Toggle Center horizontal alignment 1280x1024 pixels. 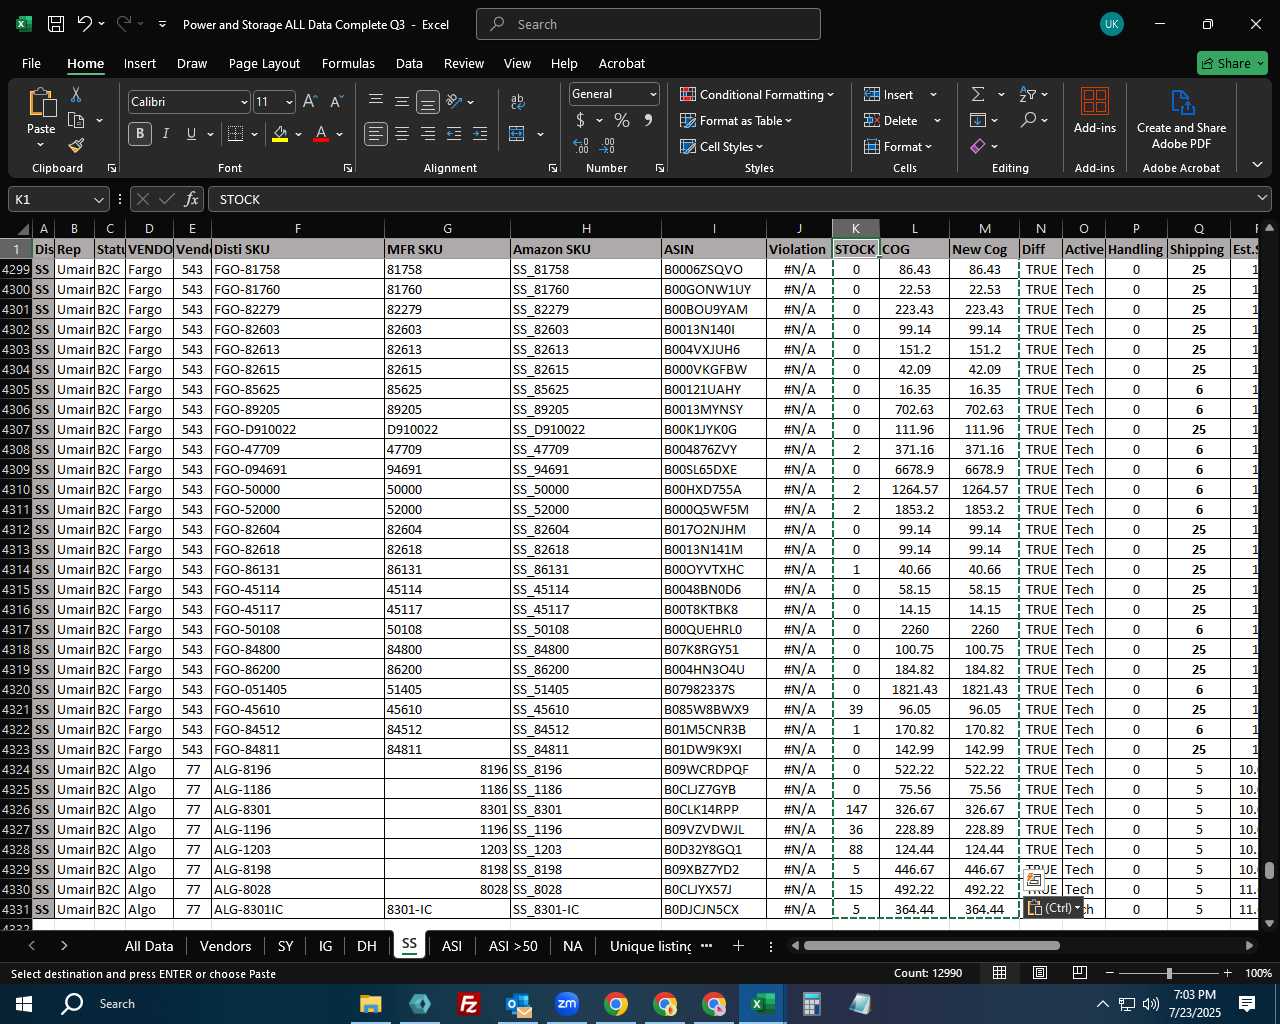pyautogui.click(x=402, y=134)
